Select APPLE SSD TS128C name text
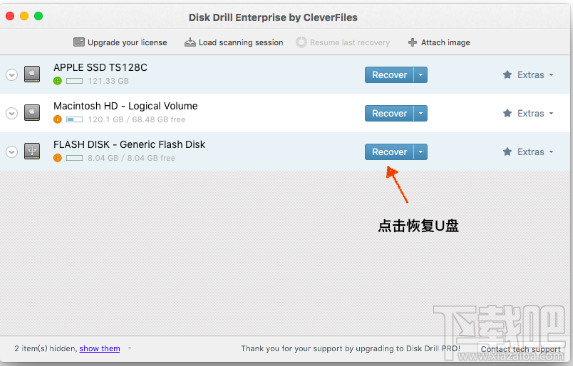573x366 pixels. click(100, 68)
